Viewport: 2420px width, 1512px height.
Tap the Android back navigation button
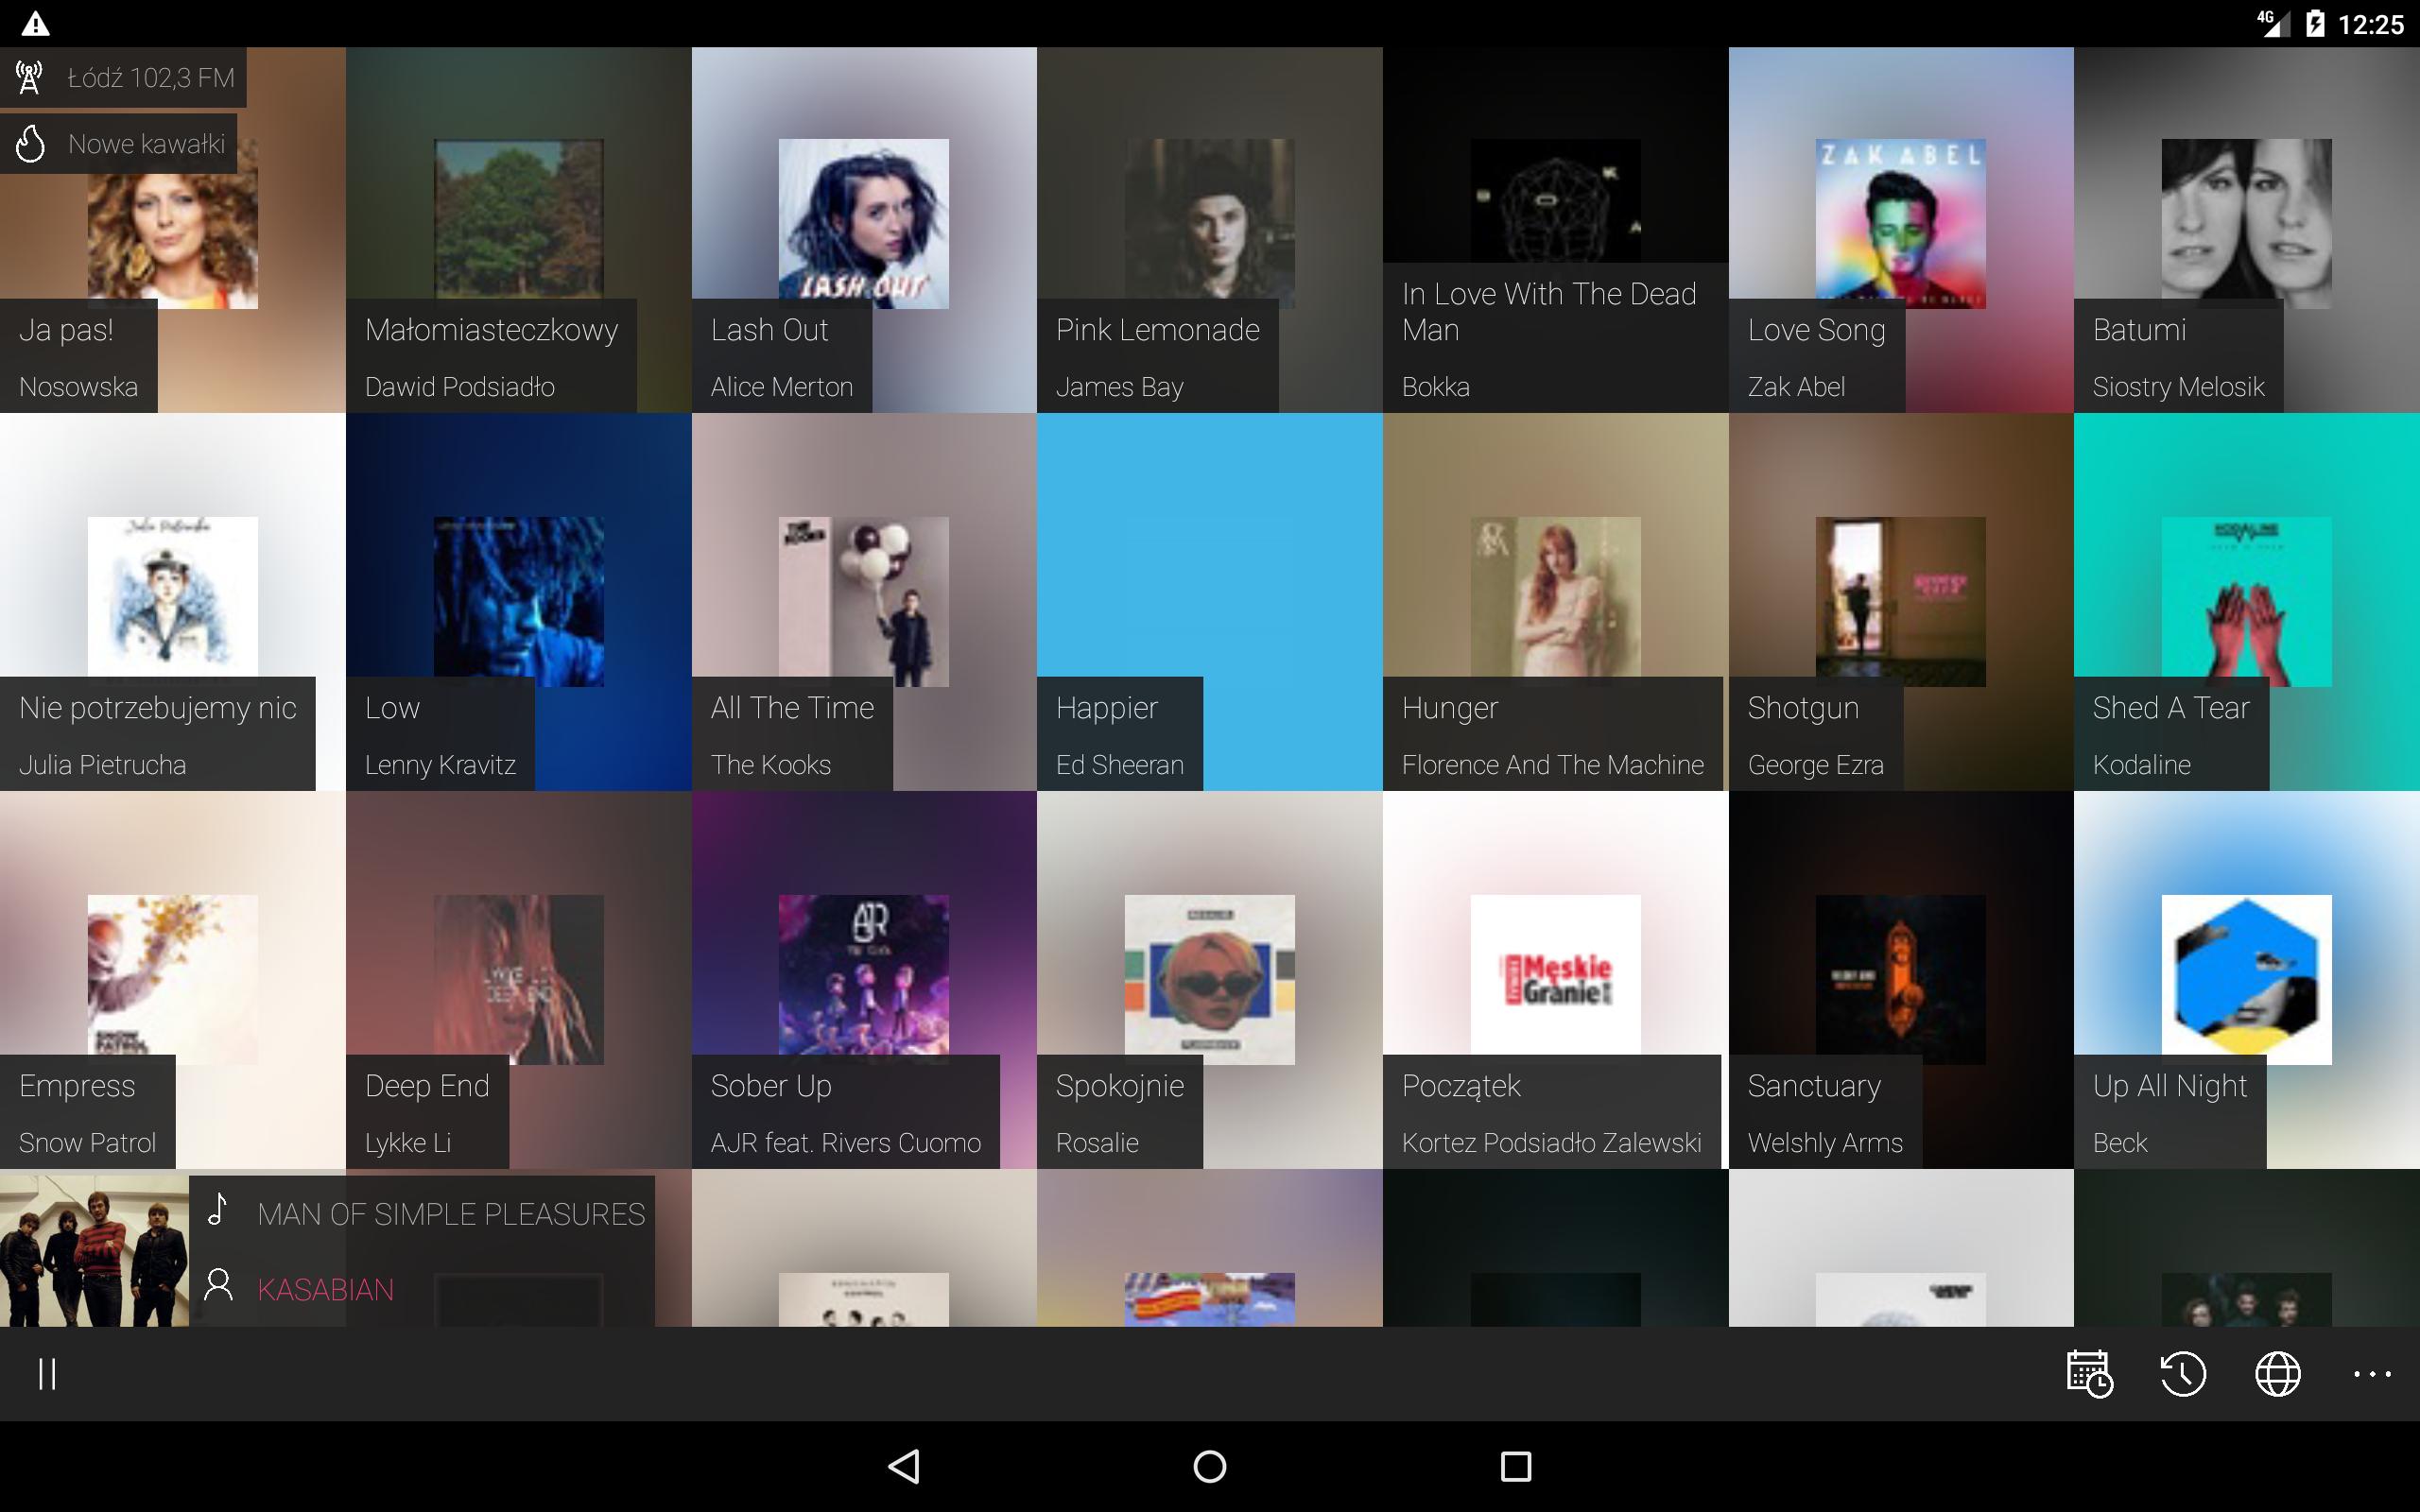904,1466
